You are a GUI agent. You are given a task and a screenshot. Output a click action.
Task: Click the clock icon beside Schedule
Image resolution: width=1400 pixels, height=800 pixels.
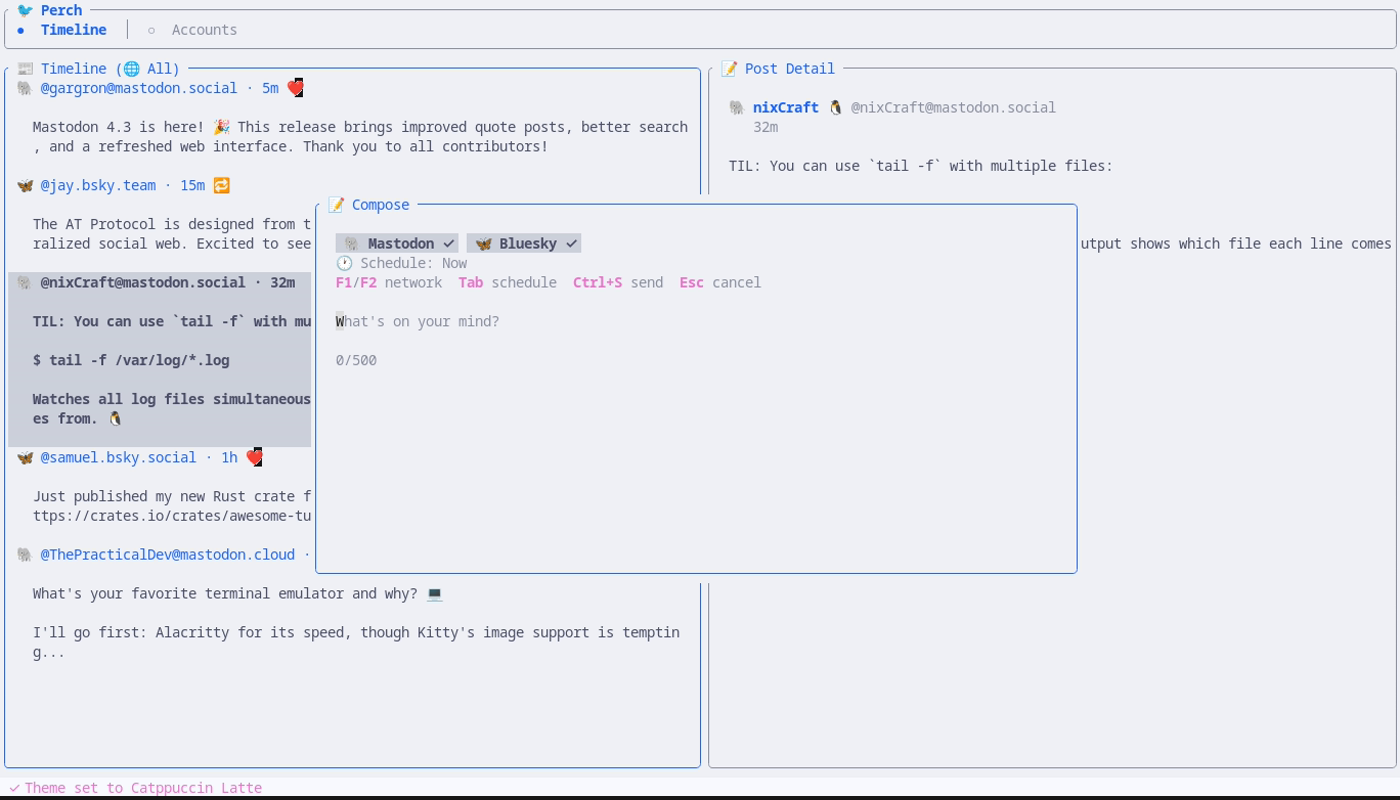point(344,263)
